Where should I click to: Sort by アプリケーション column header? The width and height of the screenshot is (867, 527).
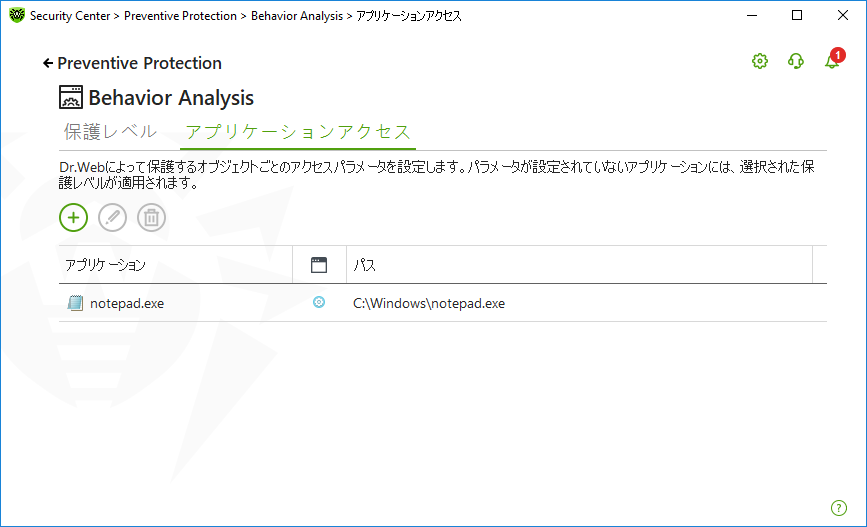tap(175, 265)
